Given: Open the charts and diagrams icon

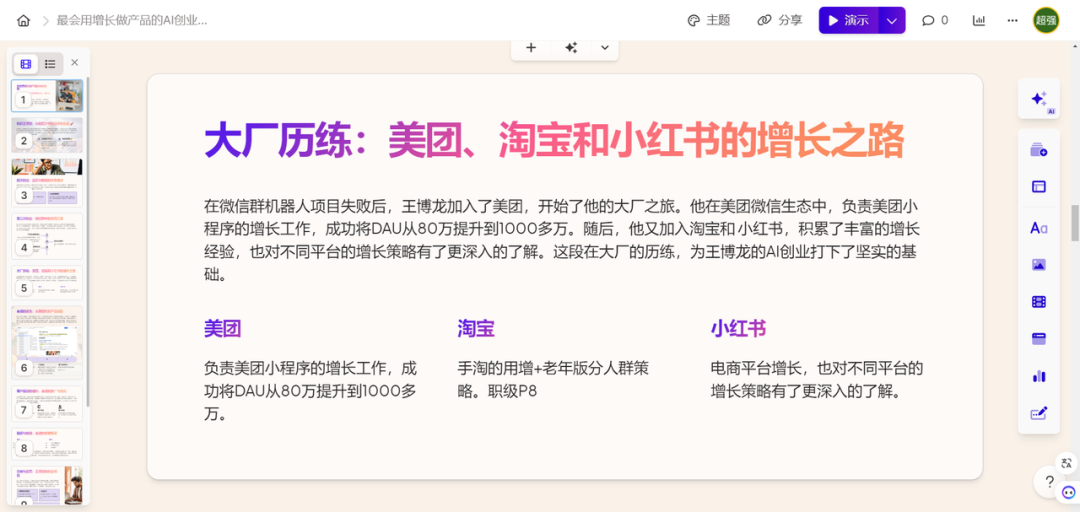Looking at the screenshot, I should point(1039,376).
